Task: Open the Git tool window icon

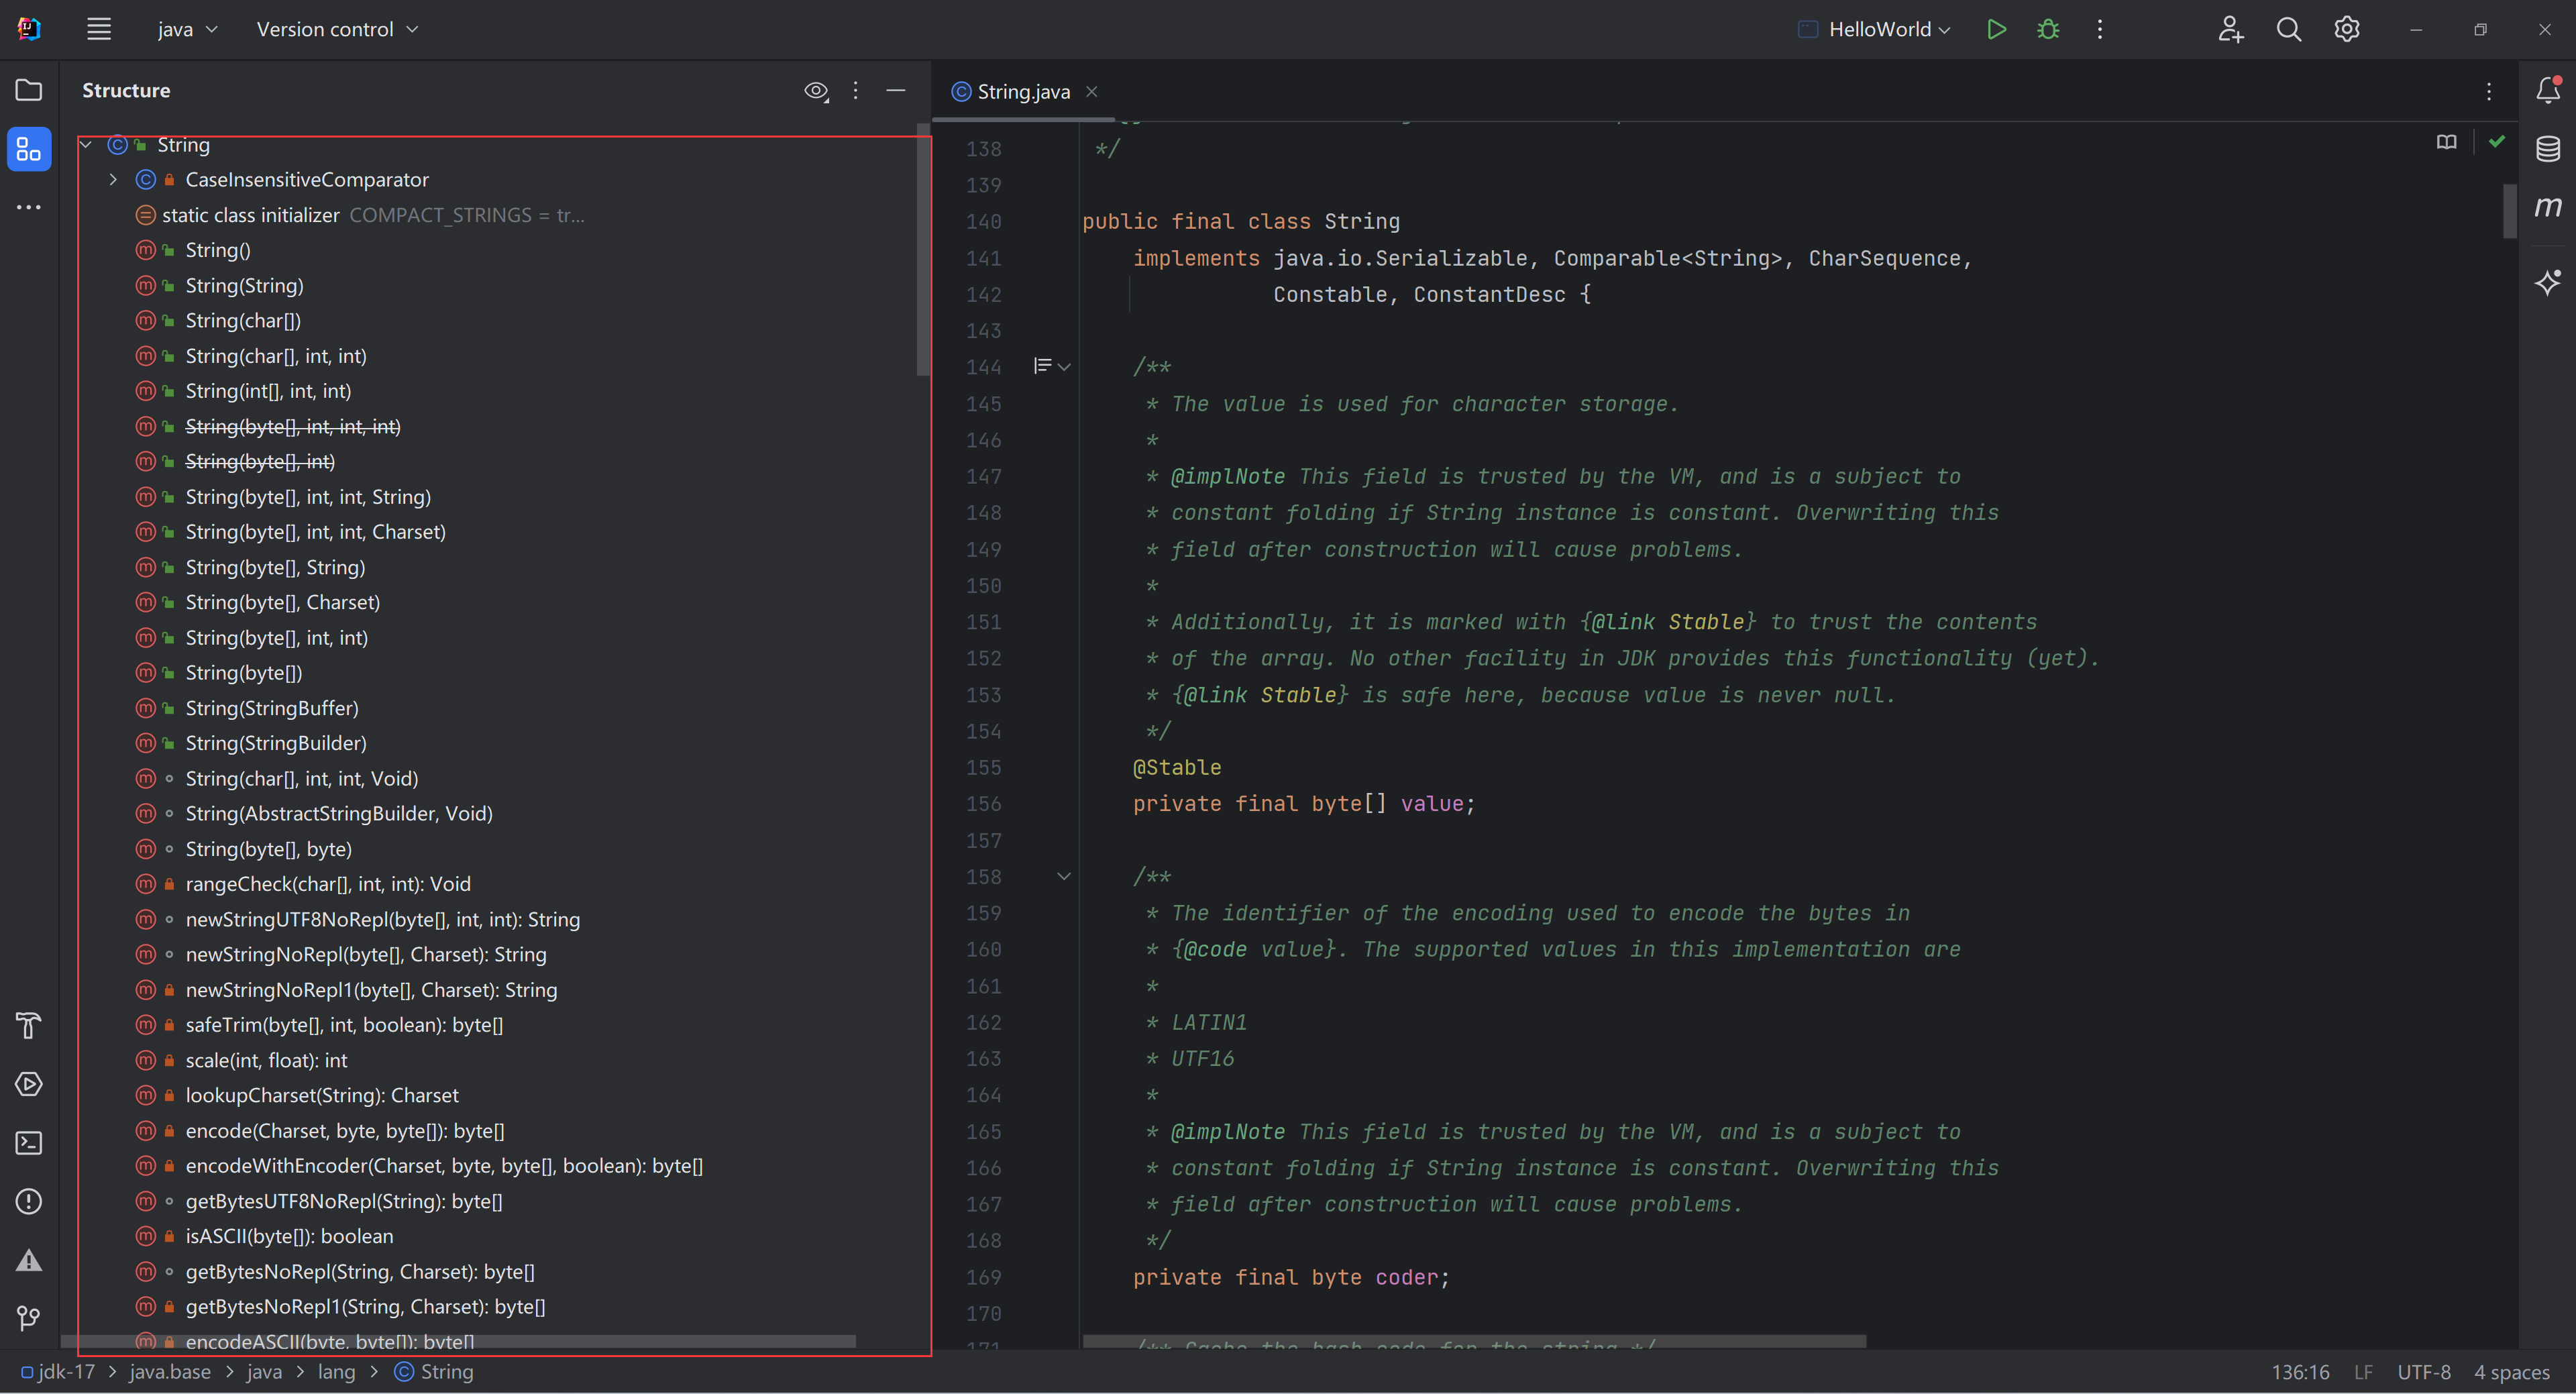Action: point(29,1318)
